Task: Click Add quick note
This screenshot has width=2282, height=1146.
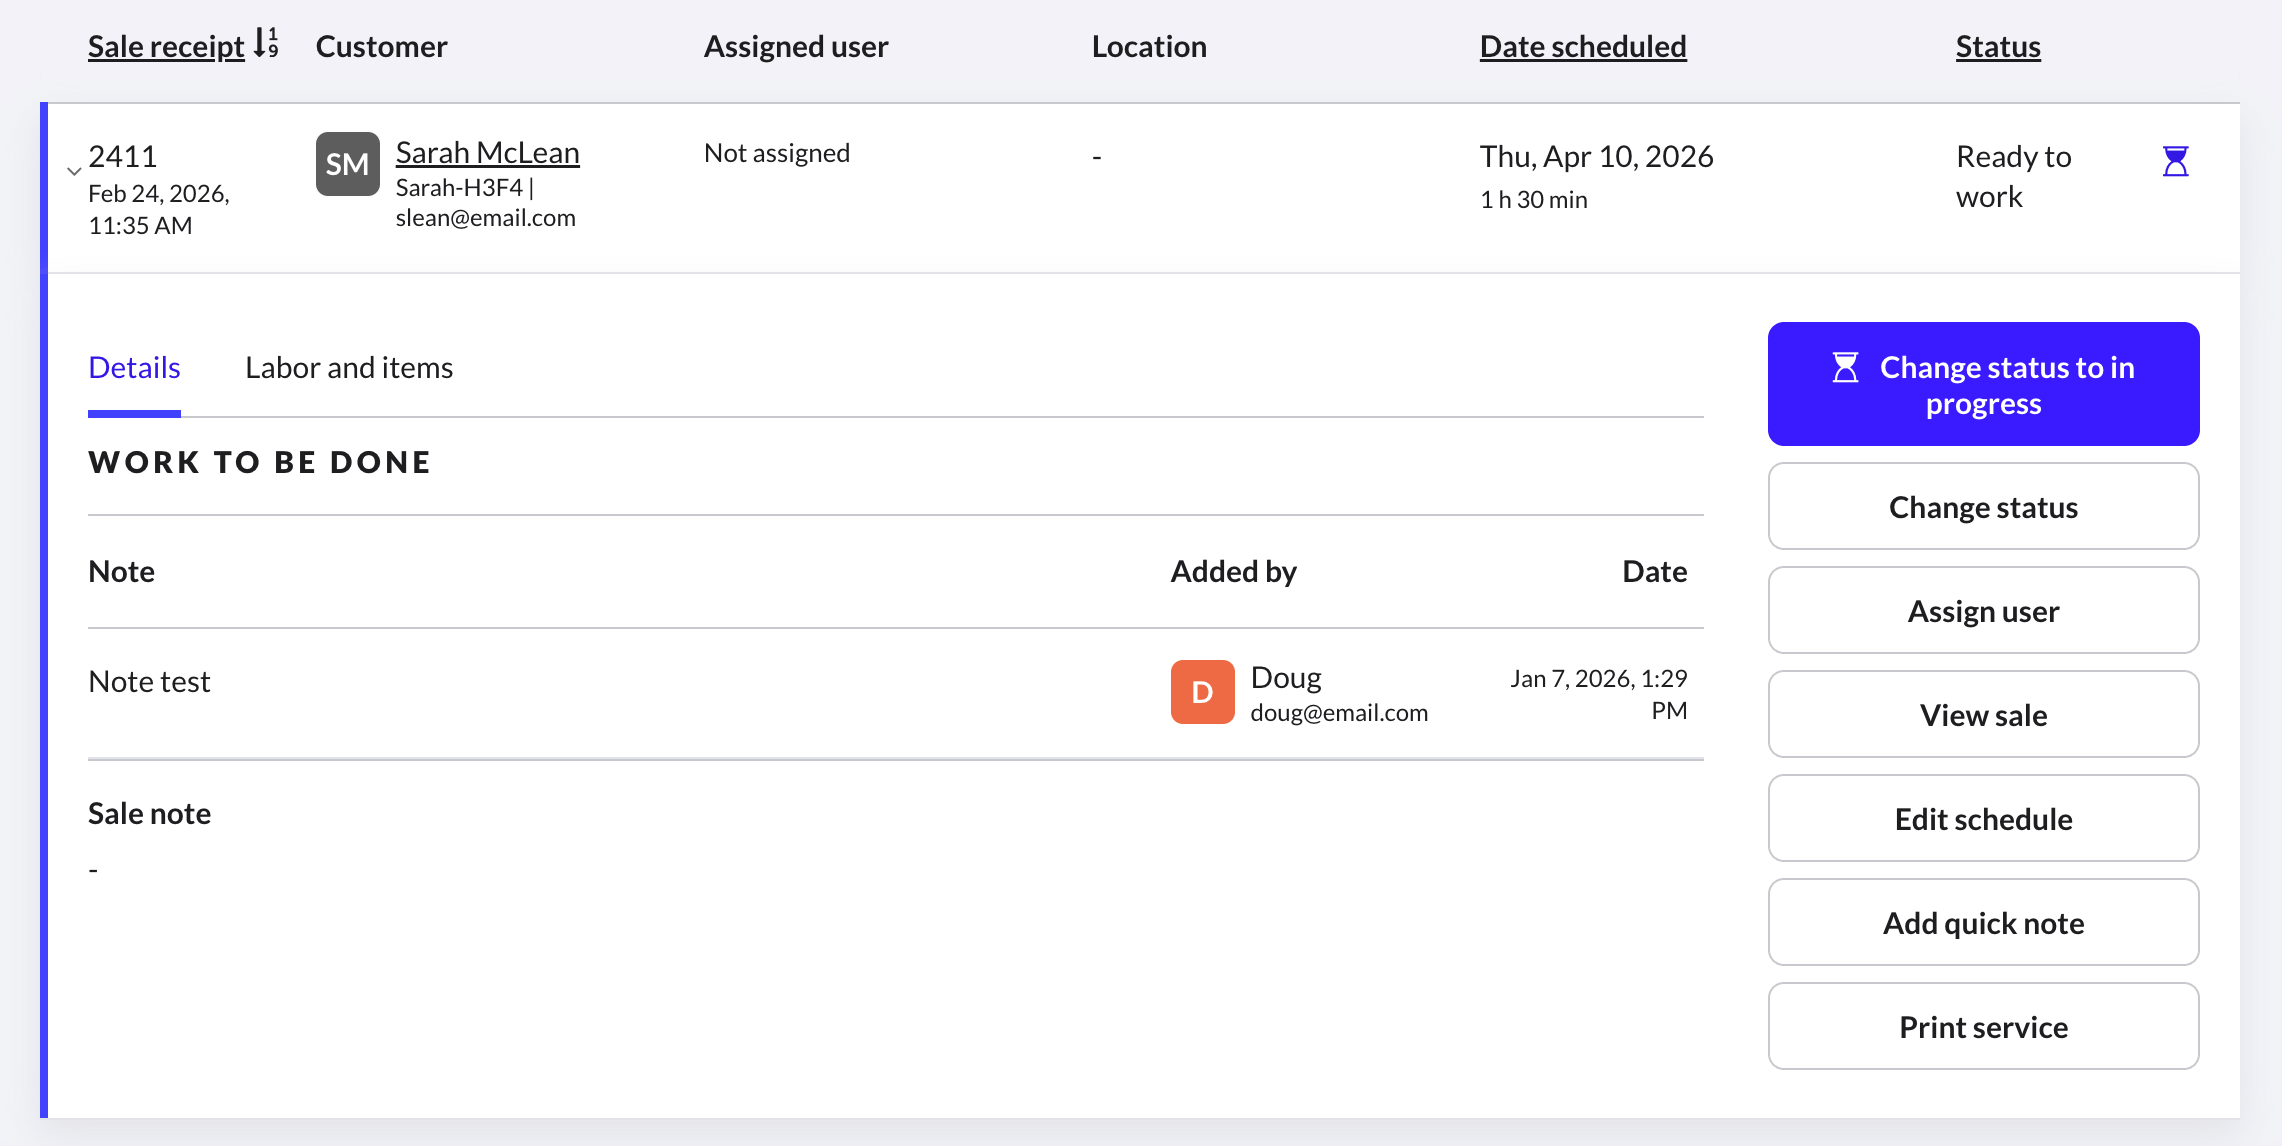Action: (1982, 923)
